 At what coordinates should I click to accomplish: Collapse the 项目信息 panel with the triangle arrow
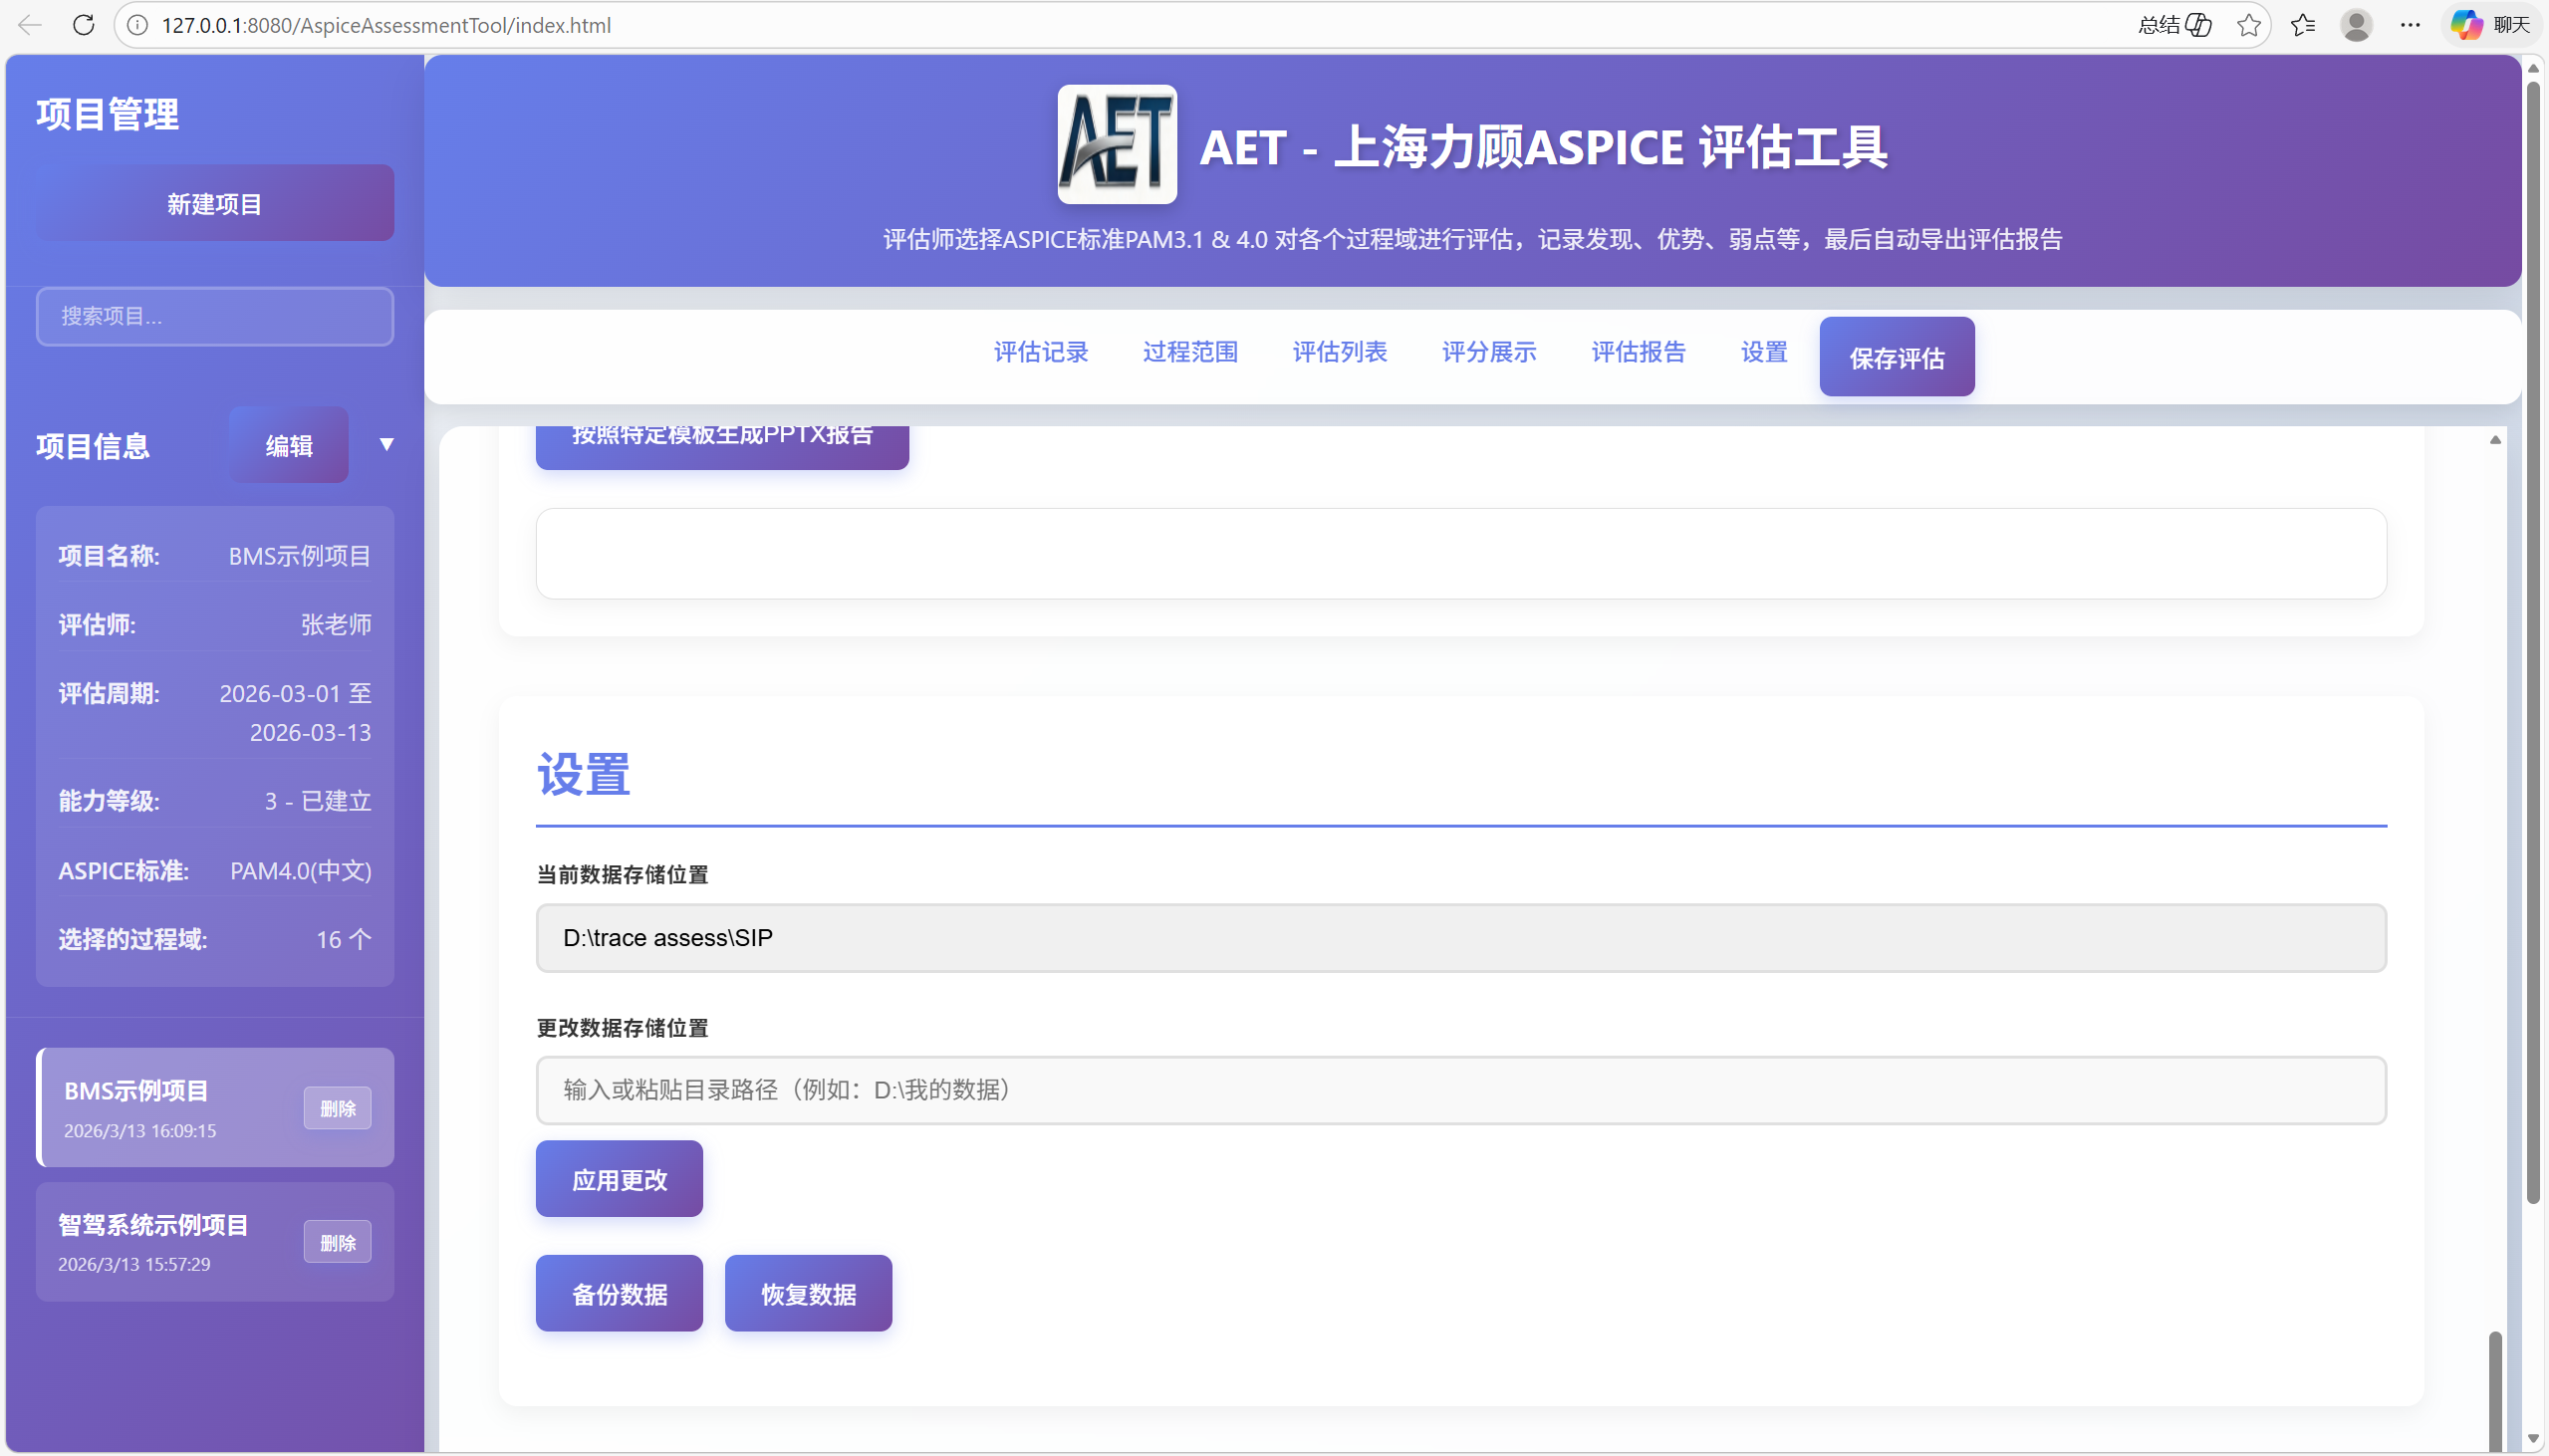[x=386, y=444]
